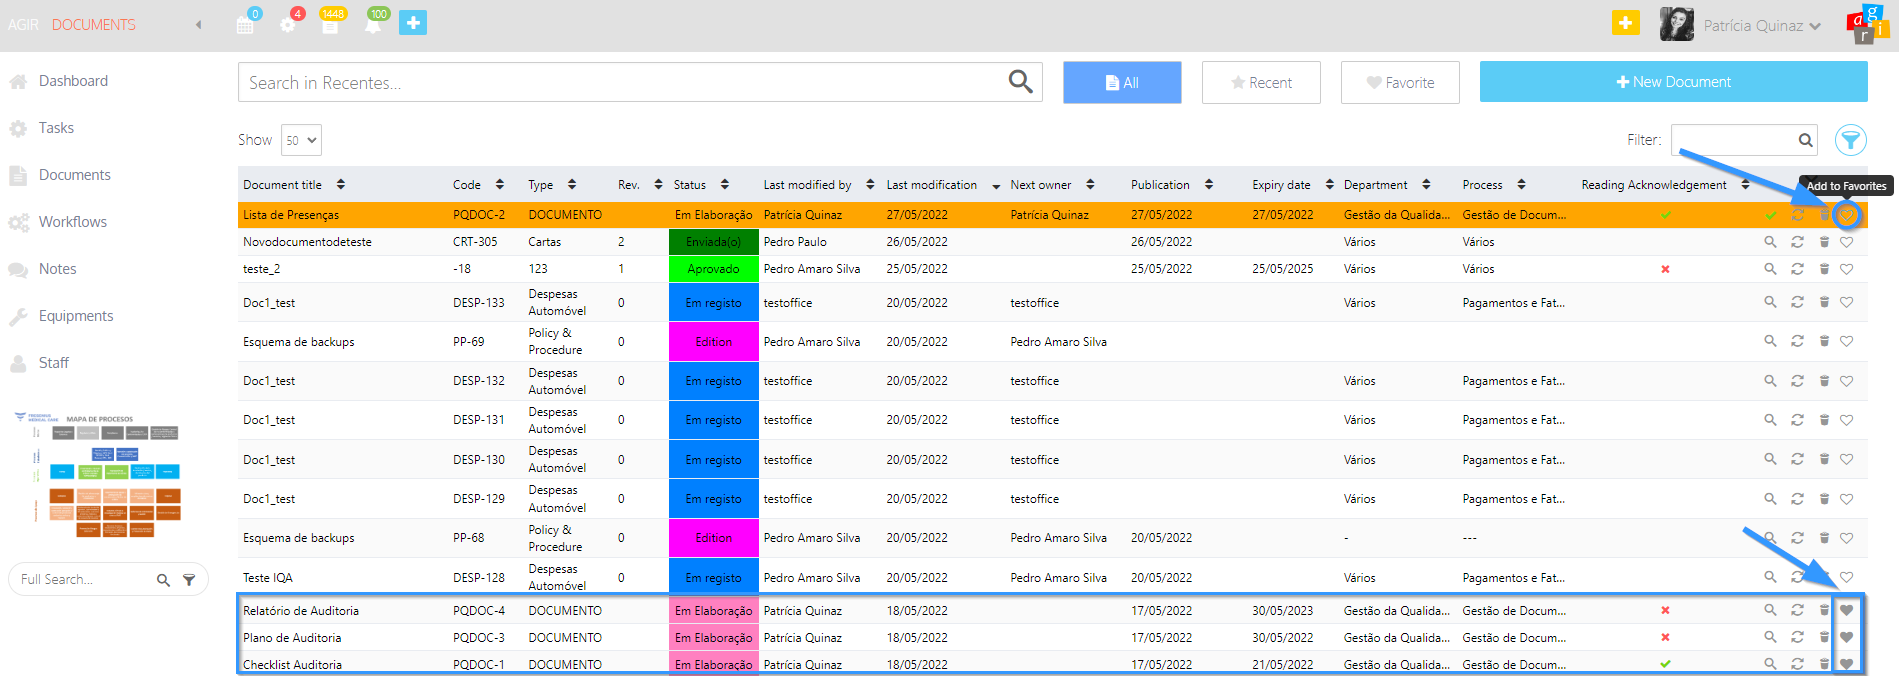Add PP-69 Esquema de backups to favorites

pos(1847,341)
